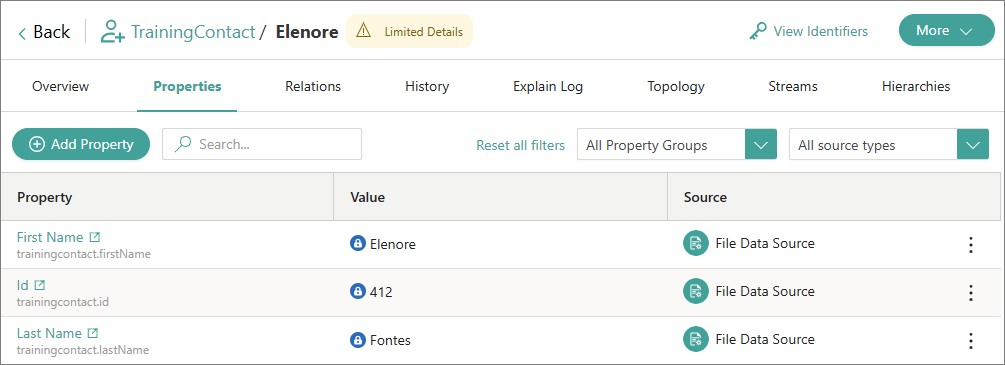This screenshot has width=1005, height=365.
Task: Expand the All source types dropdown
Action: click(973, 144)
